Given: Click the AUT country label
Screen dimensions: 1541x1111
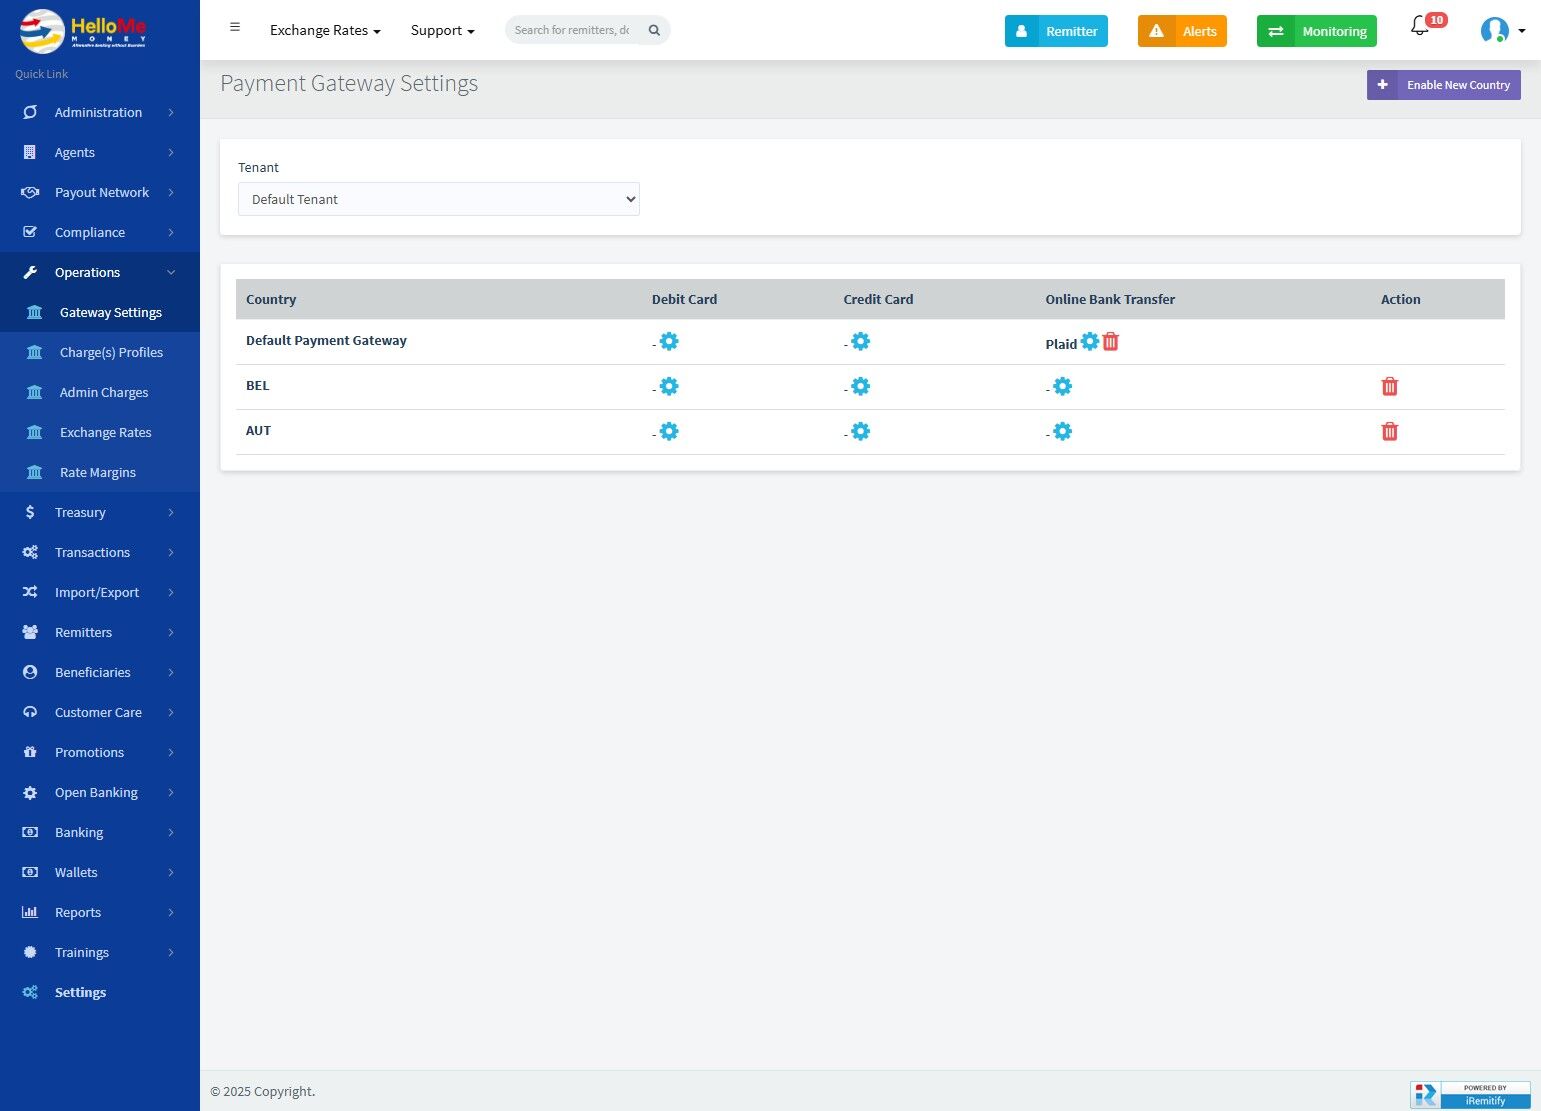Looking at the screenshot, I should [258, 430].
